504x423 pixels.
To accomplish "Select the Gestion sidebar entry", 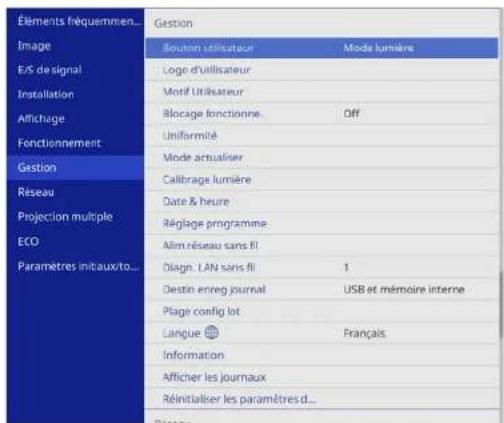I will 75,167.
